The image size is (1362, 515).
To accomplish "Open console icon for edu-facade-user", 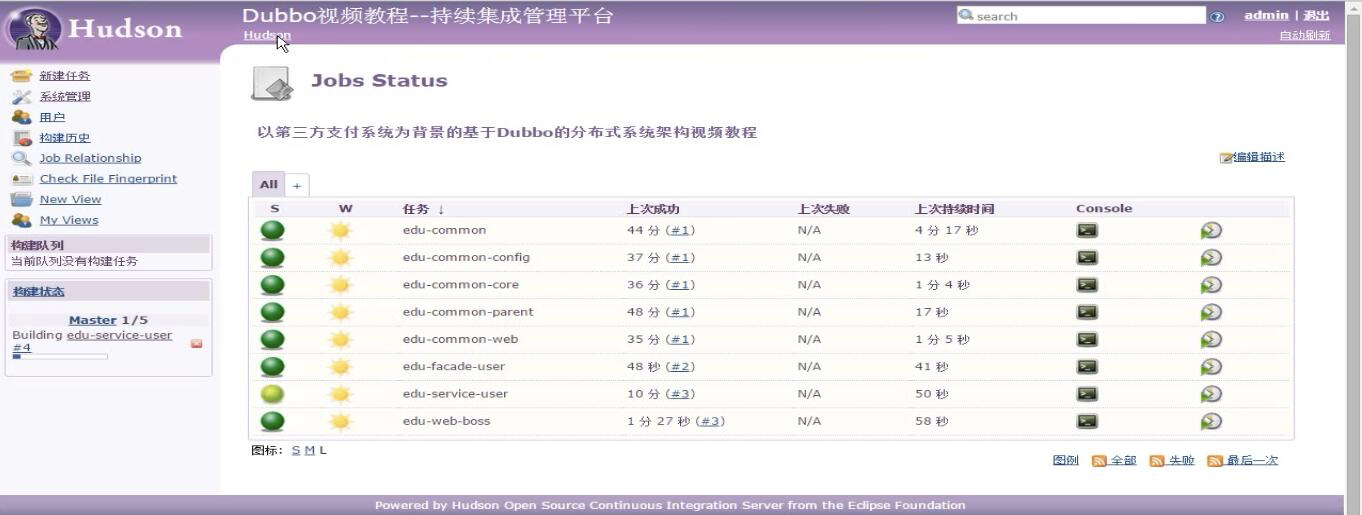I will pyautogui.click(x=1087, y=366).
